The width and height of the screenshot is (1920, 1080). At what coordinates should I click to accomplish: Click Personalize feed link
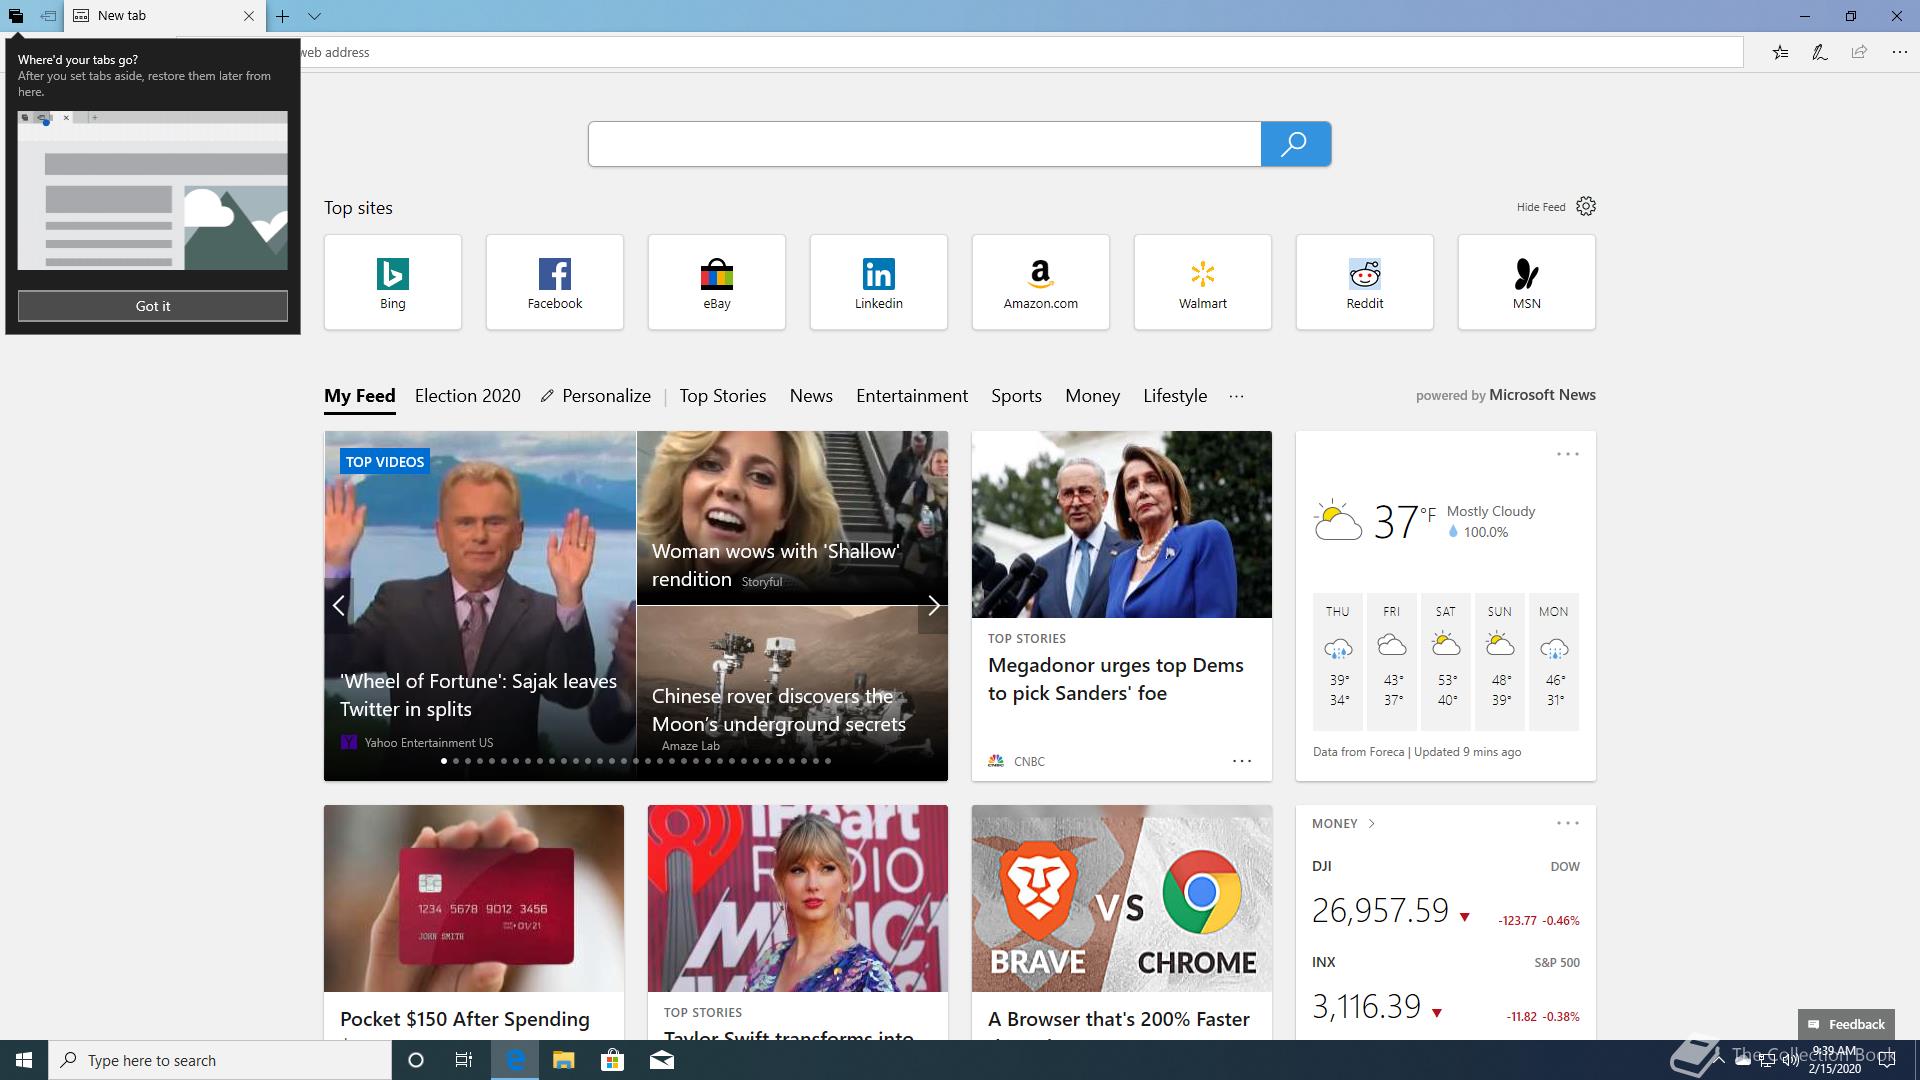(596, 396)
